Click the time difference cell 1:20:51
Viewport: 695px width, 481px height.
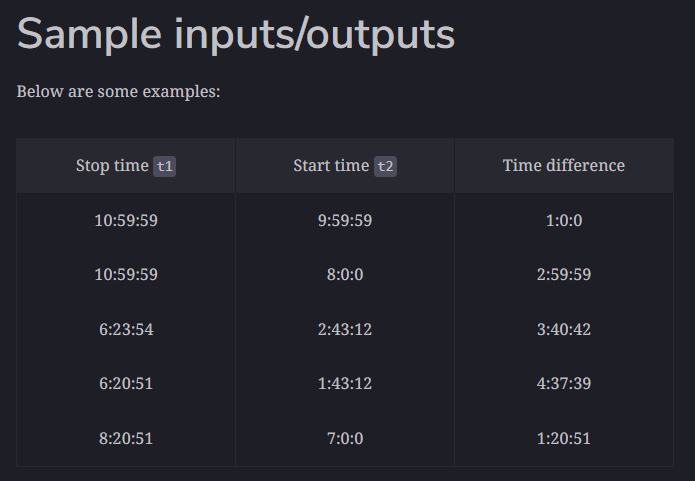tap(564, 438)
